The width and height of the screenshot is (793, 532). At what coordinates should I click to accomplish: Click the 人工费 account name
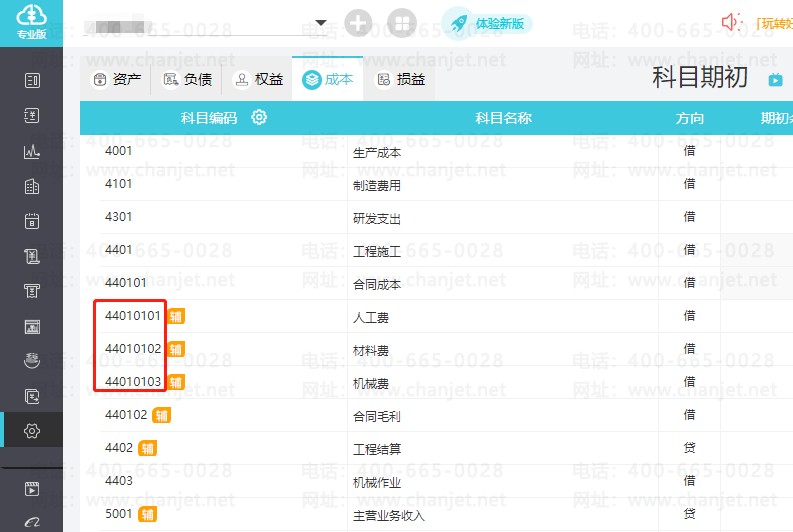[x=371, y=318]
